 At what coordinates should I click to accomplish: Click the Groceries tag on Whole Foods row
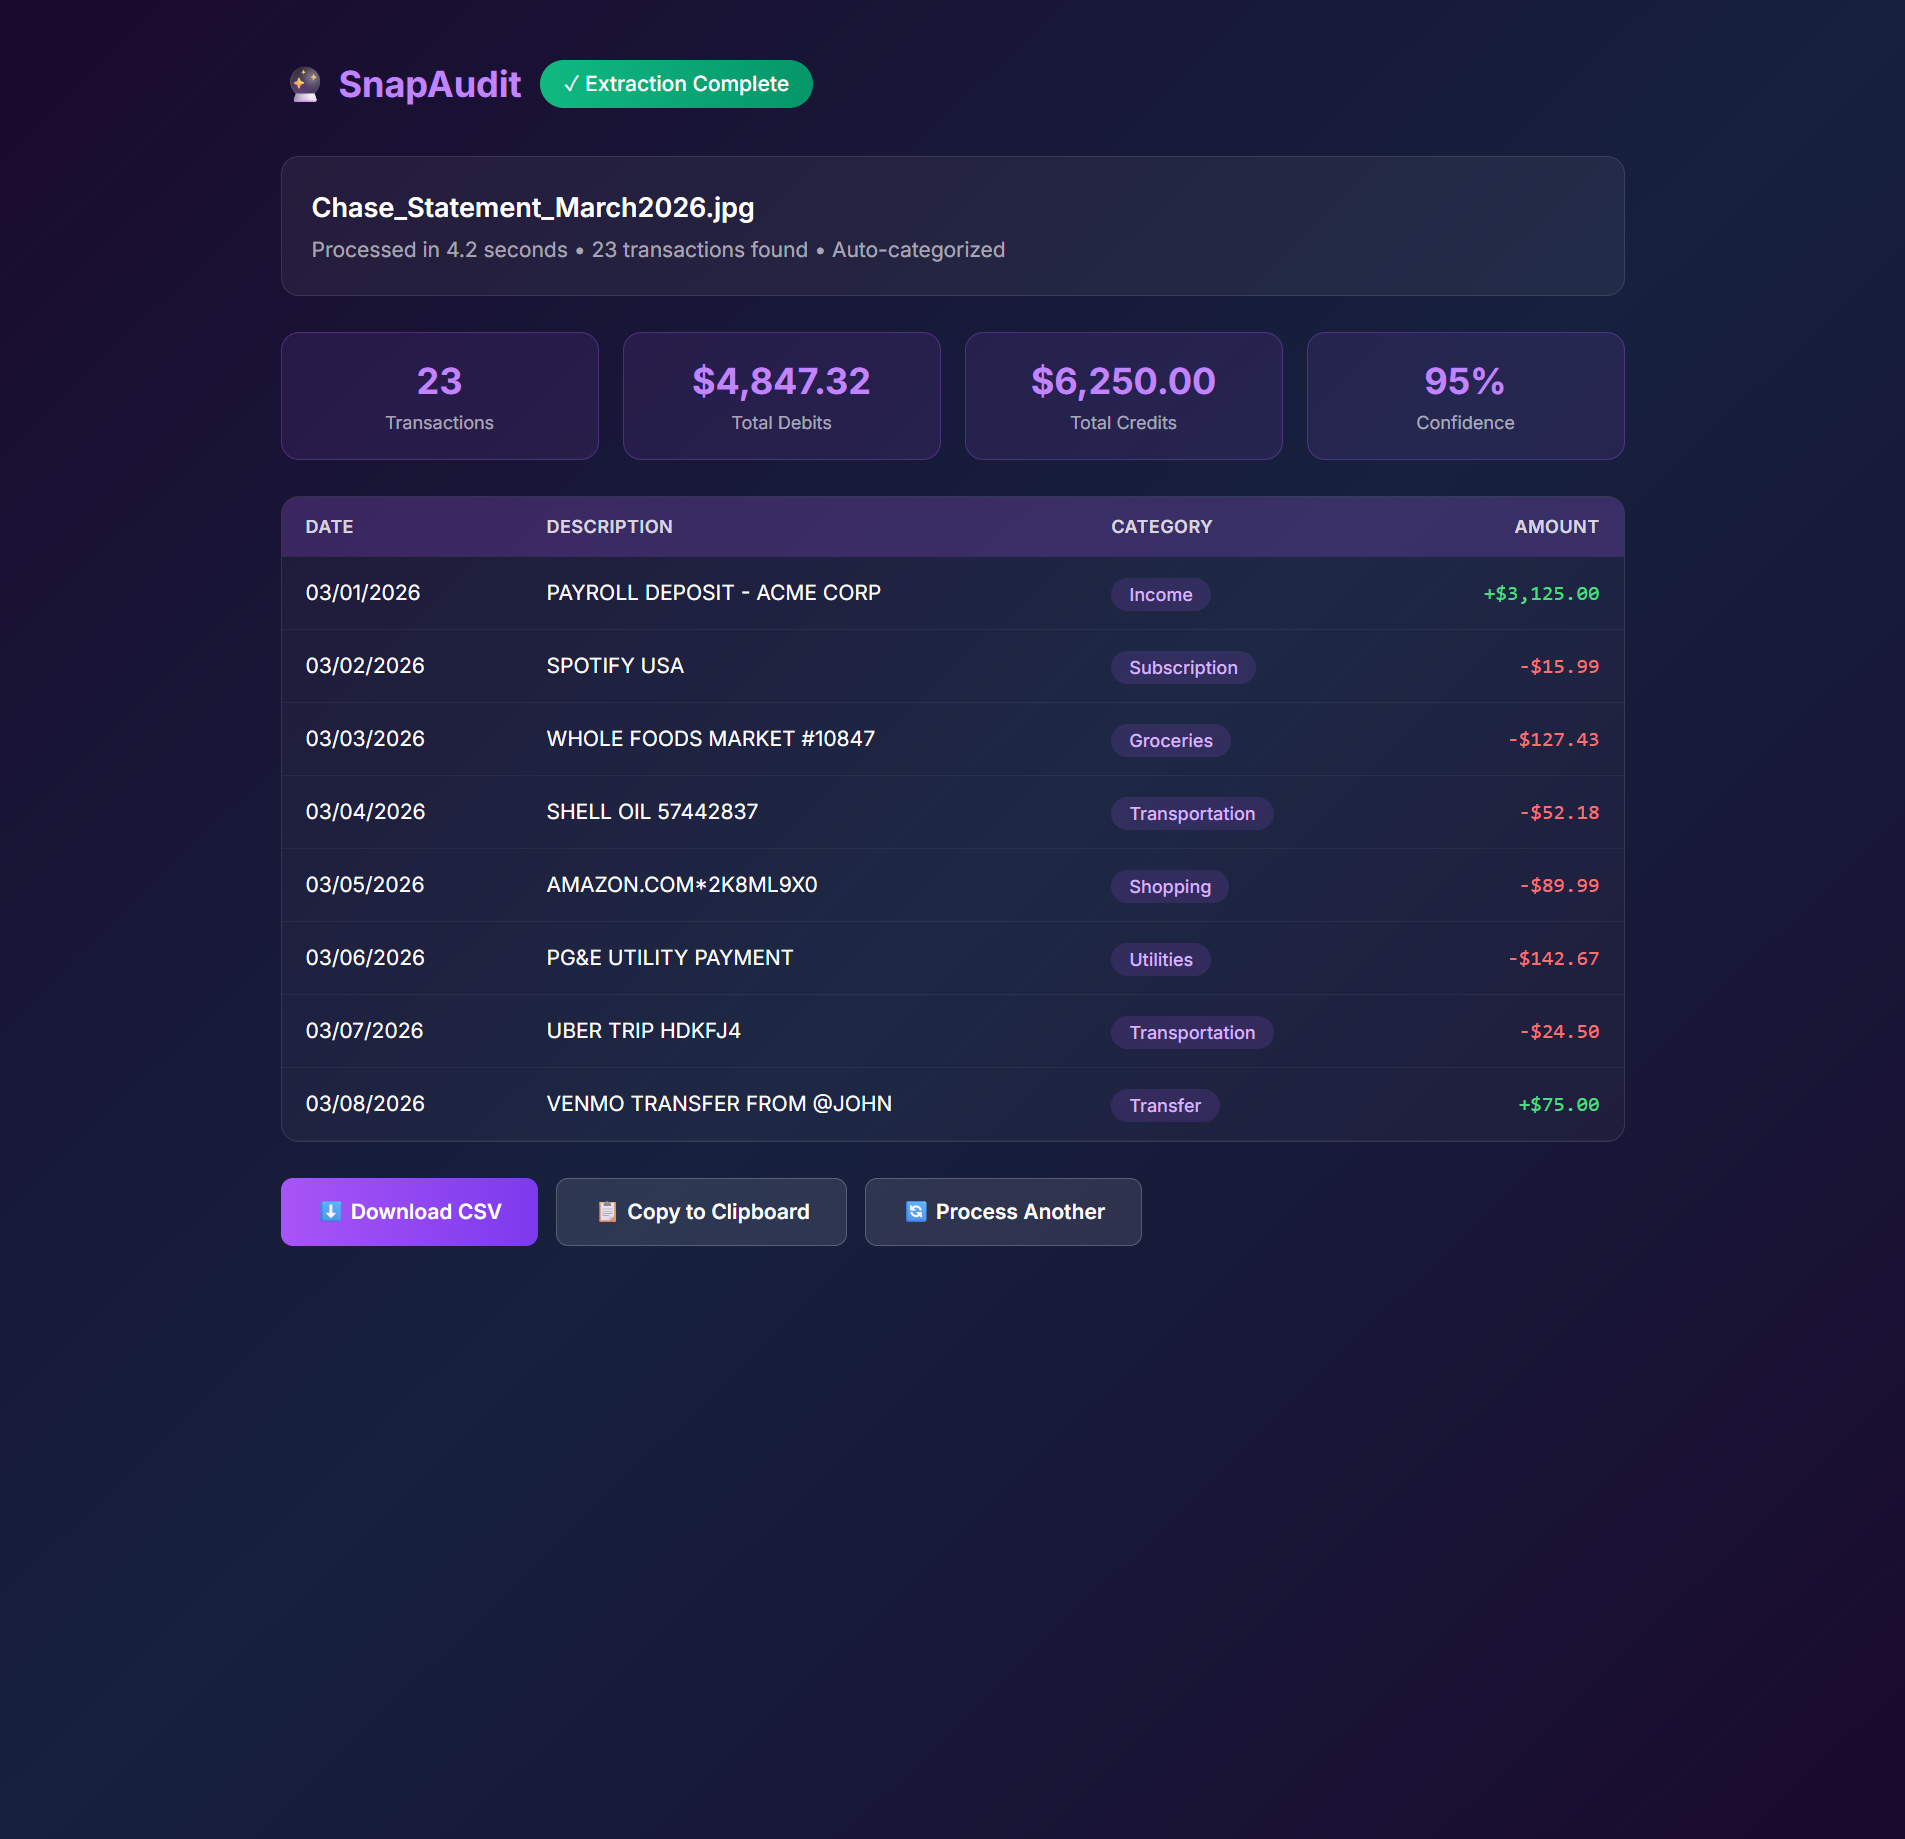[1170, 740]
